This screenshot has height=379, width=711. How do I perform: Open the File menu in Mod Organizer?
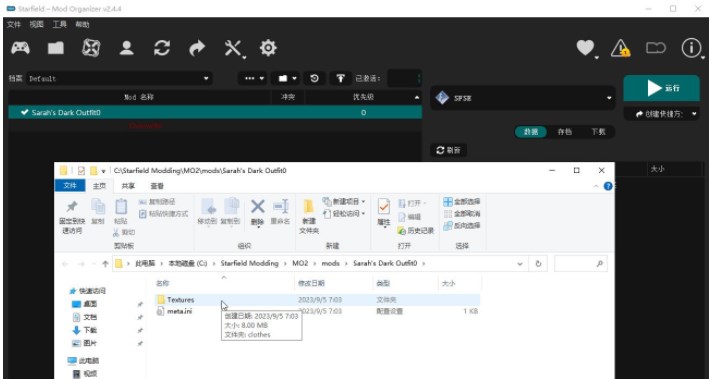tap(14, 24)
